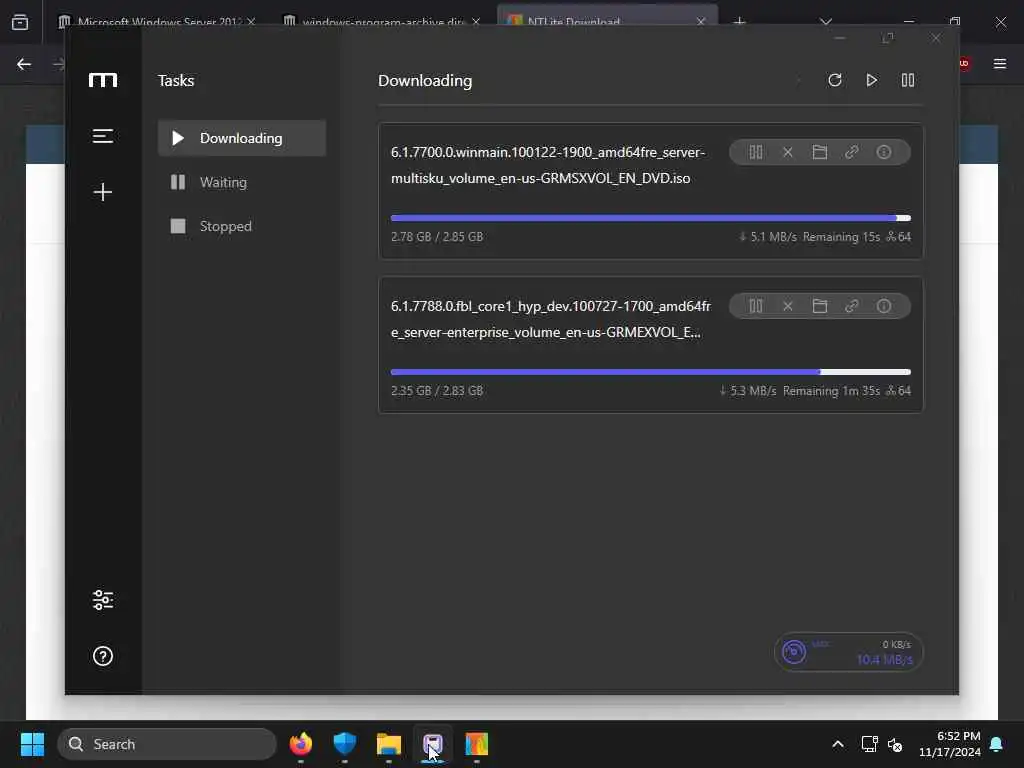This screenshot has width=1024, height=768.
Task: View info for fbl_core1_hyp_dev enterprise task
Action: [884, 306]
